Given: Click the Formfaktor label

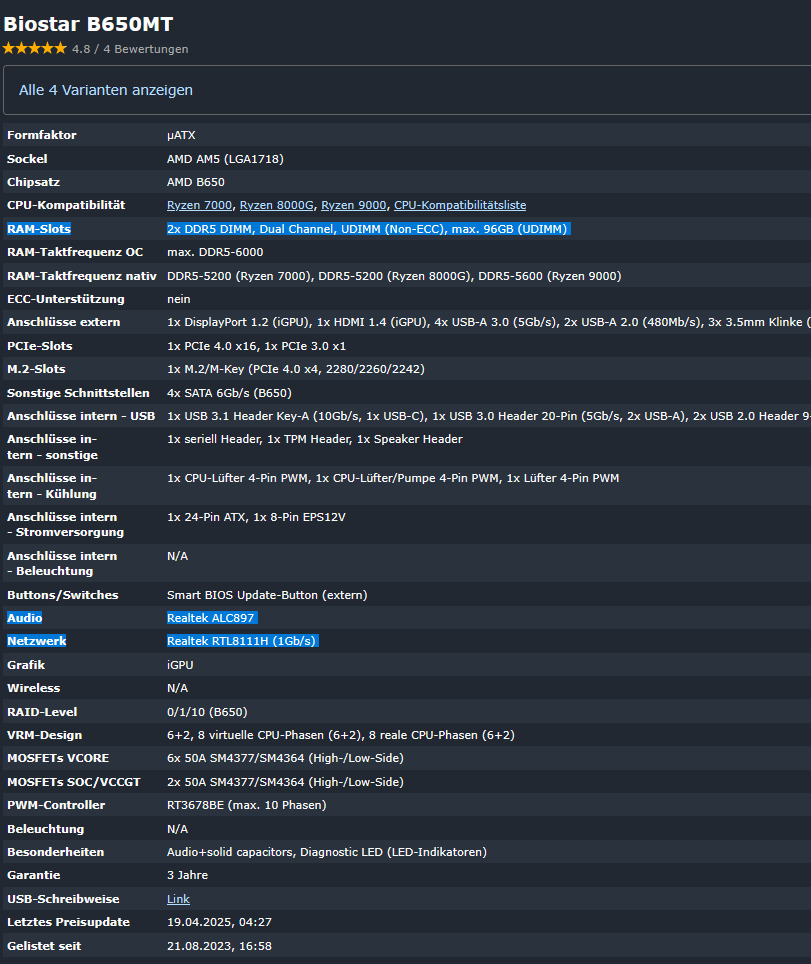Looking at the screenshot, I should point(42,135).
